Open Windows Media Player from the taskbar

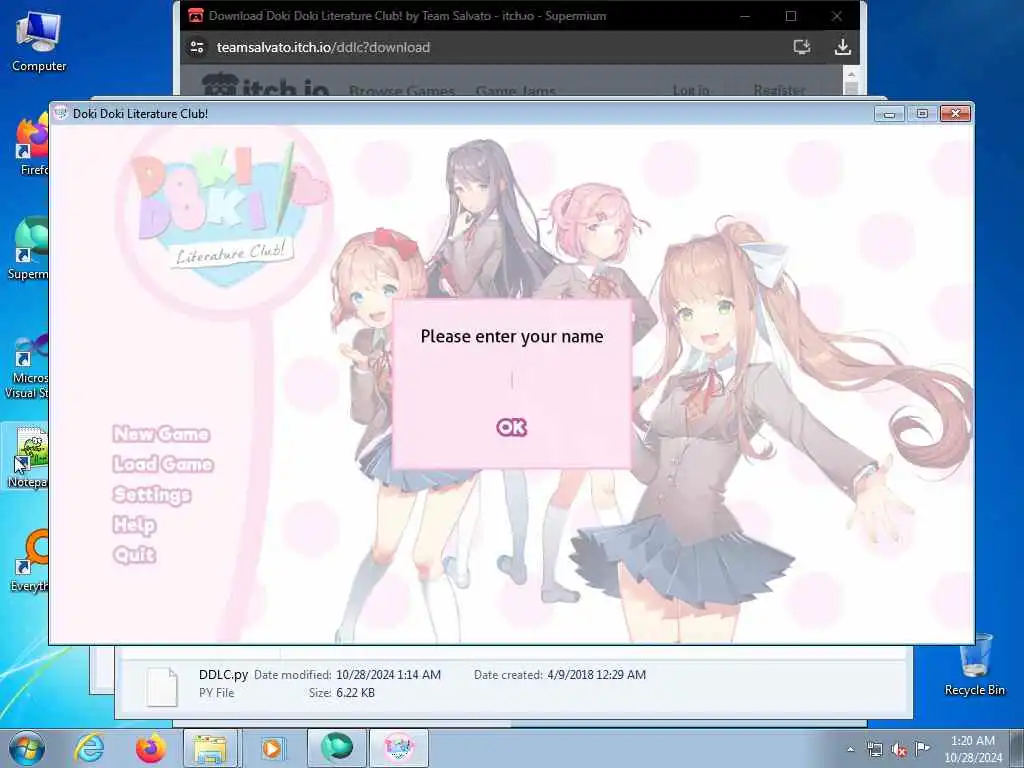[272, 748]
